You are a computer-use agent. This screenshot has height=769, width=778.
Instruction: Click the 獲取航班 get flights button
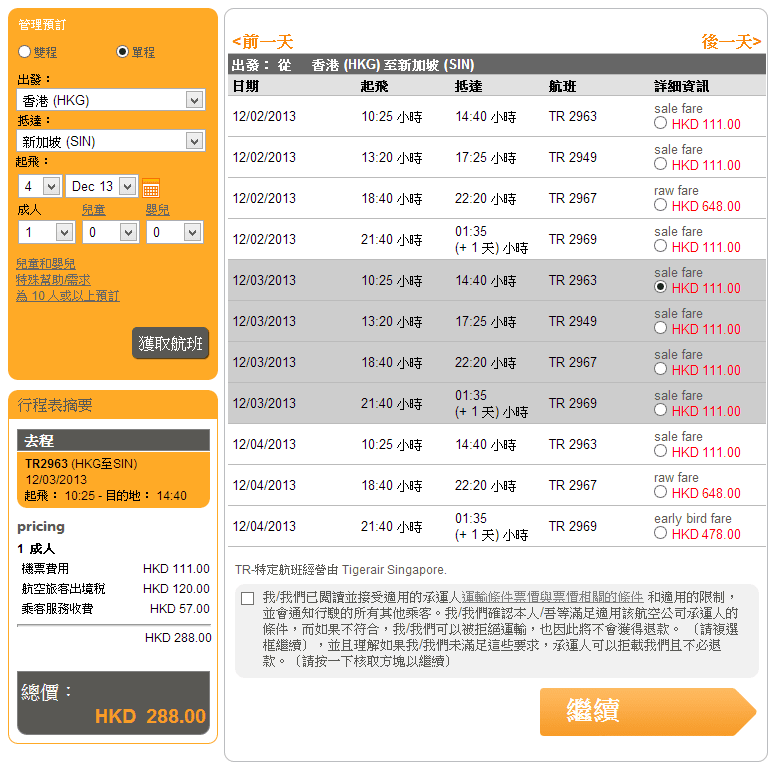[x=170, y=344]
